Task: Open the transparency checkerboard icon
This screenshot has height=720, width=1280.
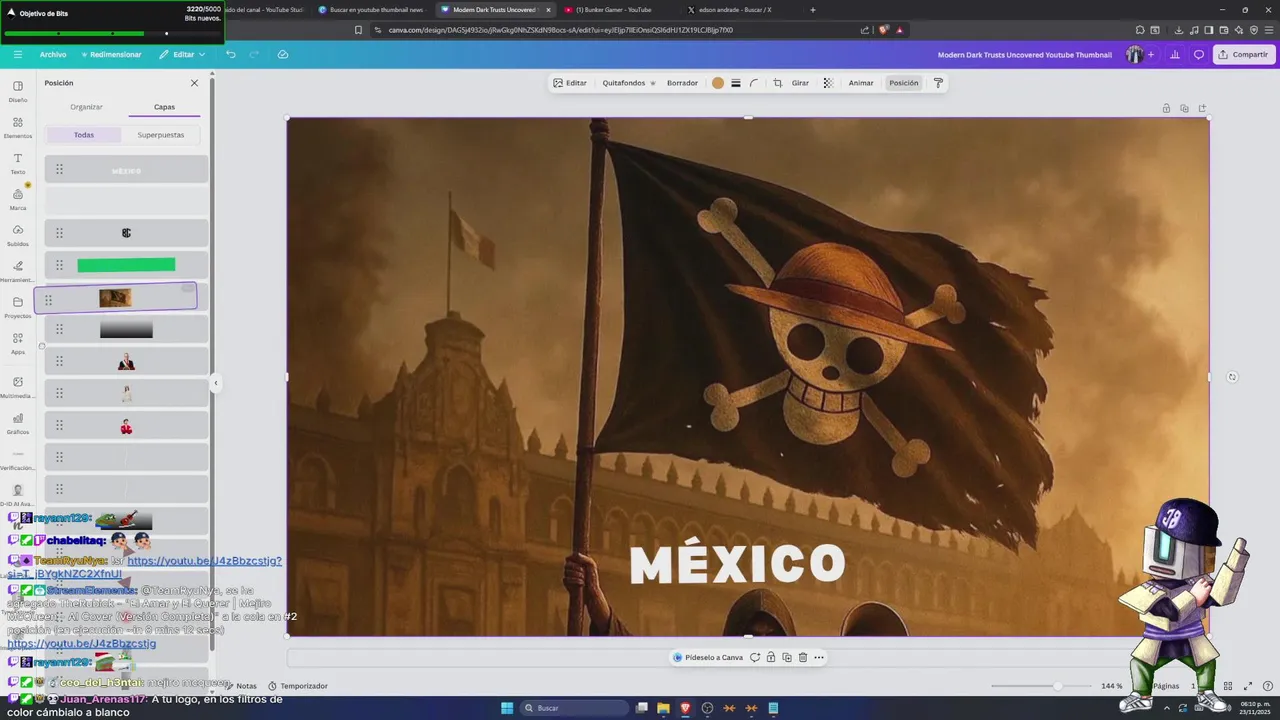Action: coord(828,83)
